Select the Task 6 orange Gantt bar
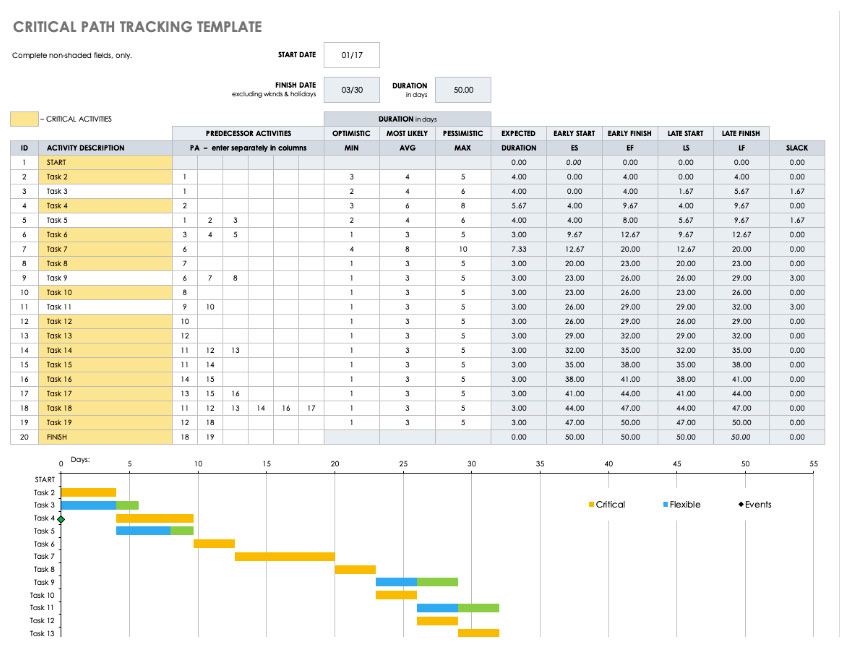The width and height of the screenshot is (854, 647). 214,544
